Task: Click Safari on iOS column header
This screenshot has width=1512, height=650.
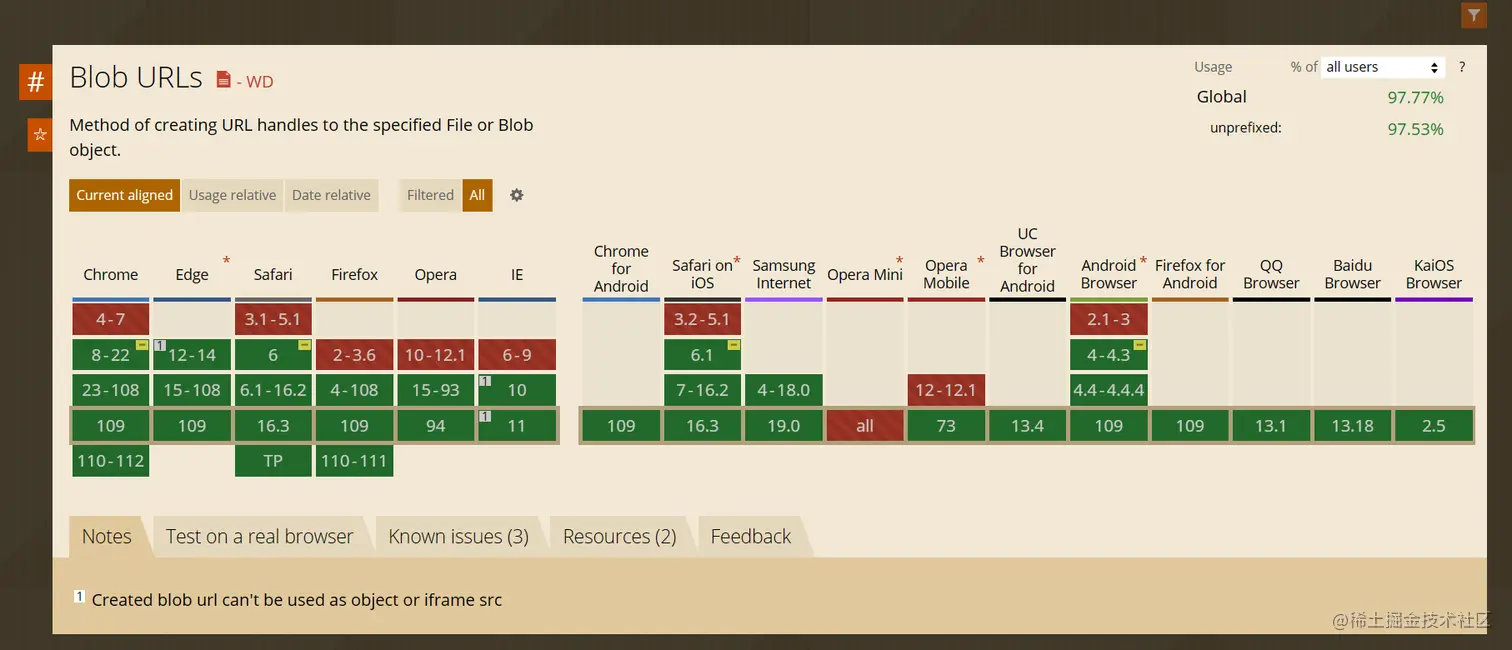Action: [x=702, y=274]
